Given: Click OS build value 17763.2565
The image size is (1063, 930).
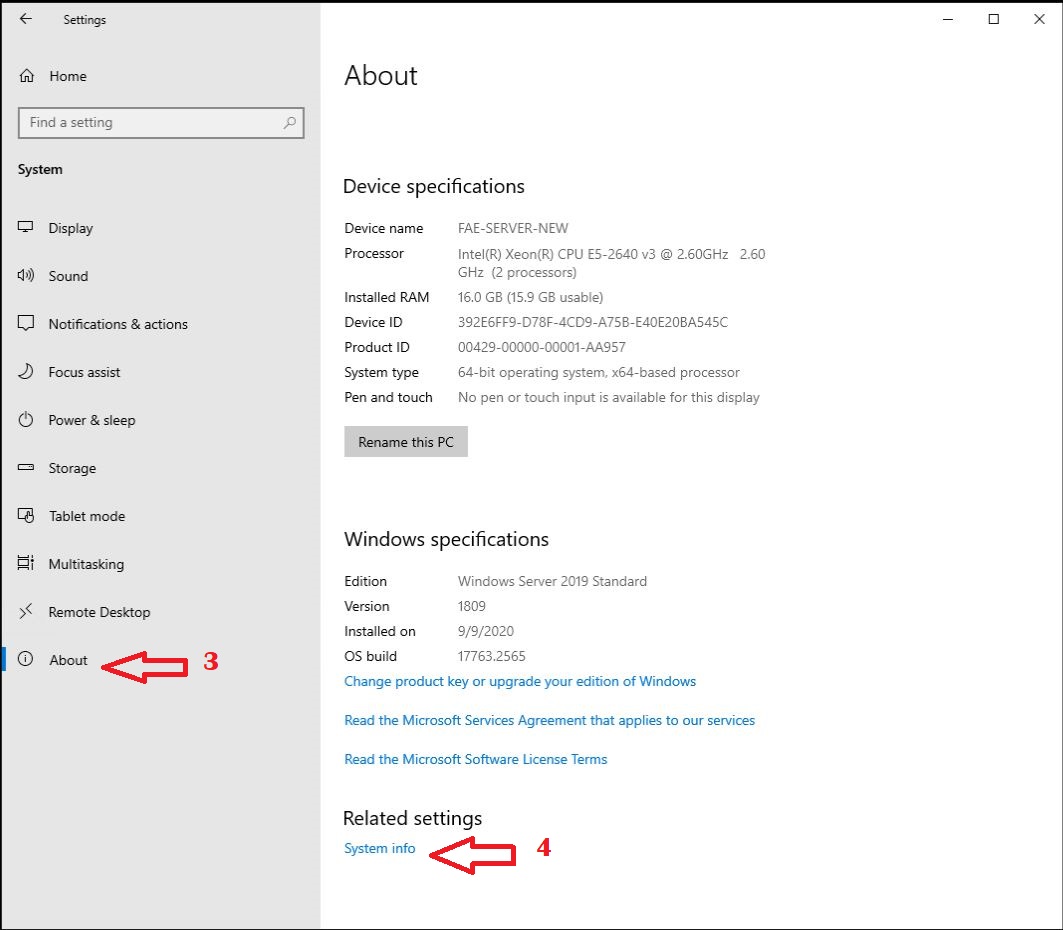Looking at the screenshot, I should coord(492,657).
